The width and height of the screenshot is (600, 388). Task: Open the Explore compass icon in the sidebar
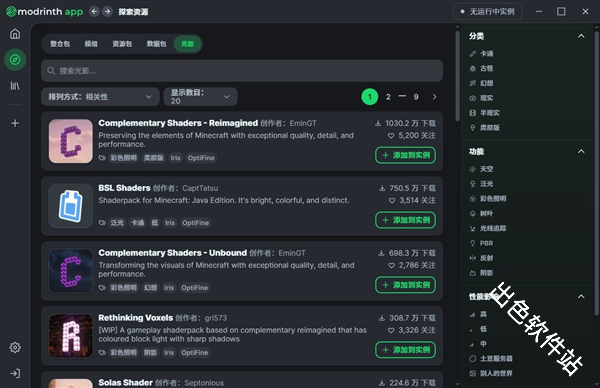click(15, 60)
